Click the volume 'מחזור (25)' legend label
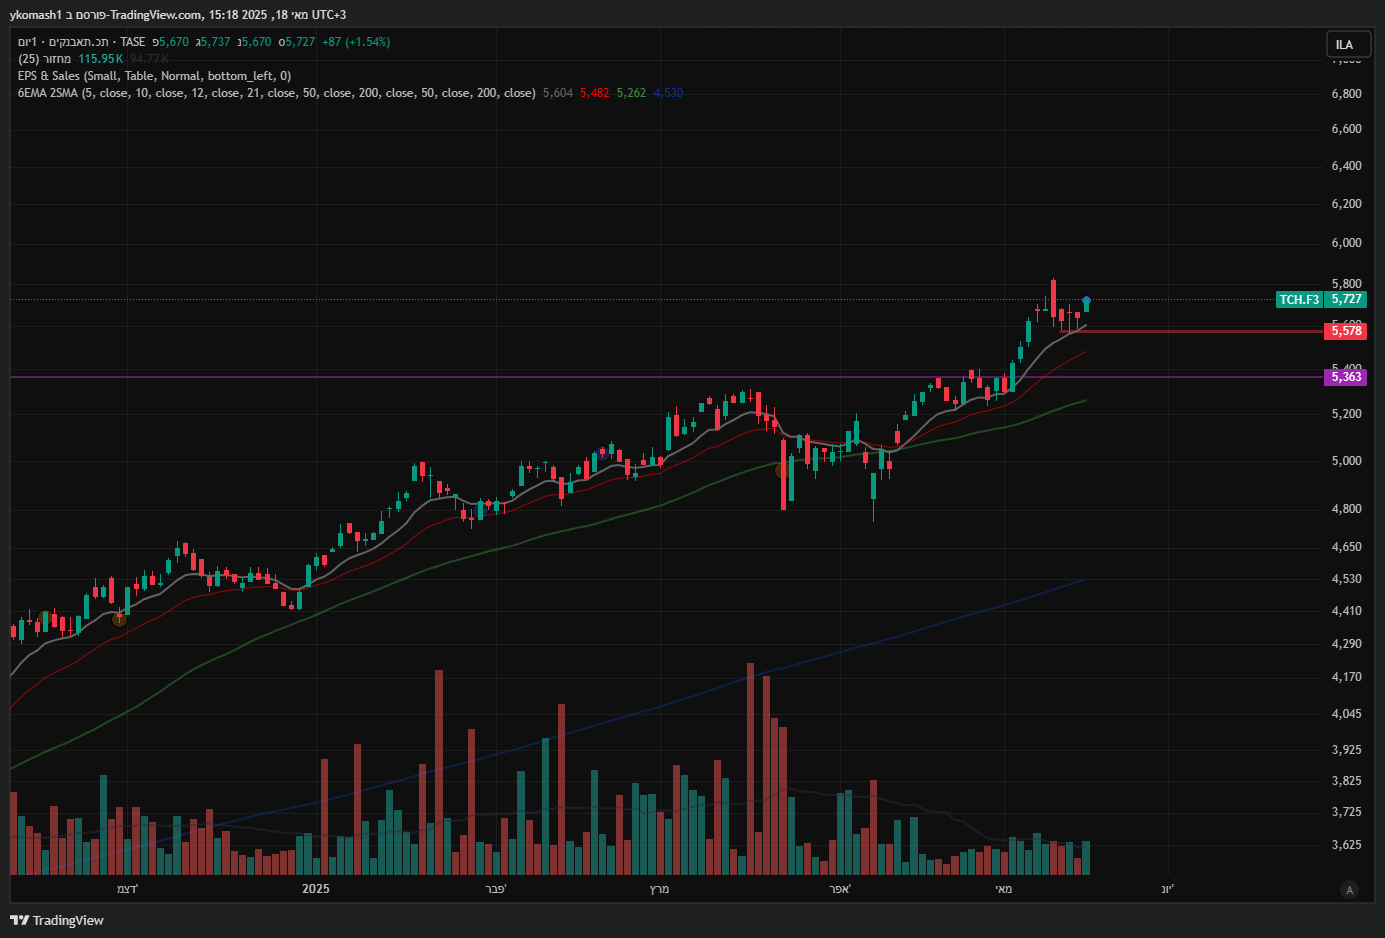The width and height of the screenshot is (1385, 938). 44,59
